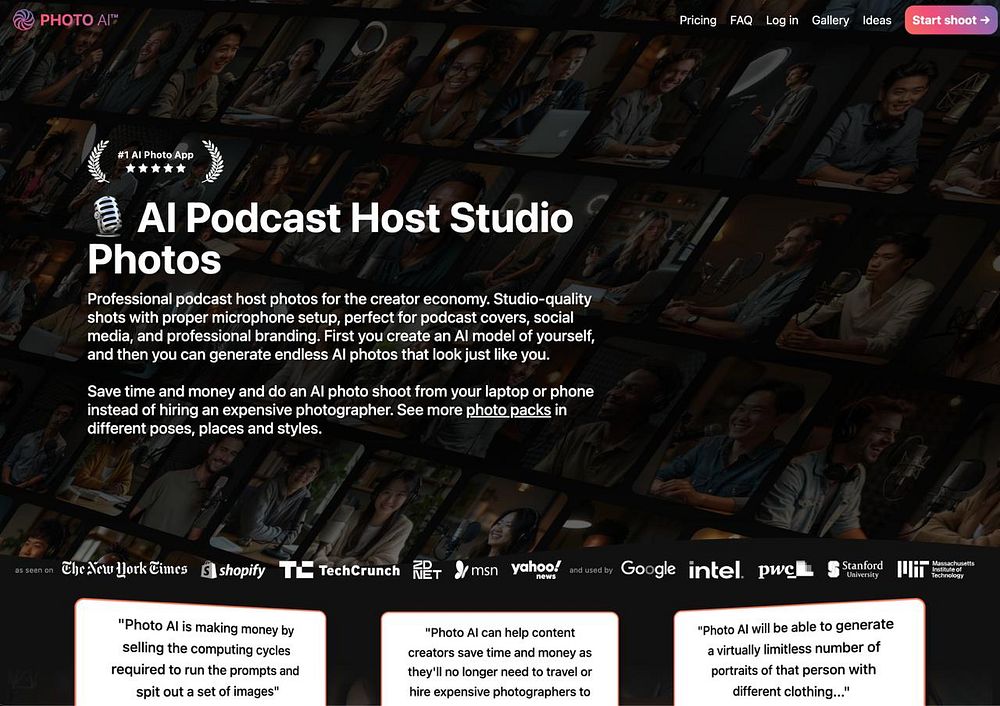Click the "and used by" label
The image size is (1000, 706).
point(591,570)
